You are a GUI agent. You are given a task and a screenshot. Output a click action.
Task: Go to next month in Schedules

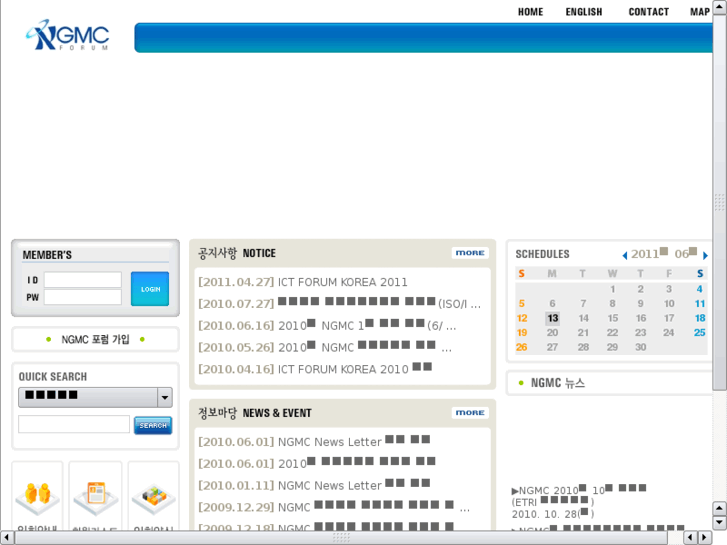705,255
